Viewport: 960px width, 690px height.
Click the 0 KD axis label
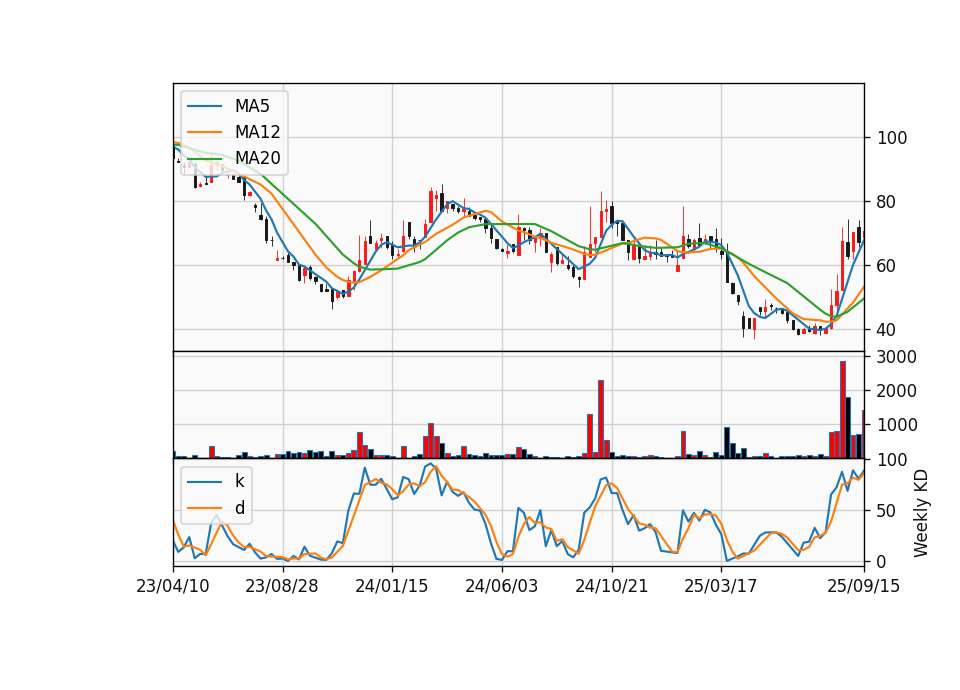point(882,561)
